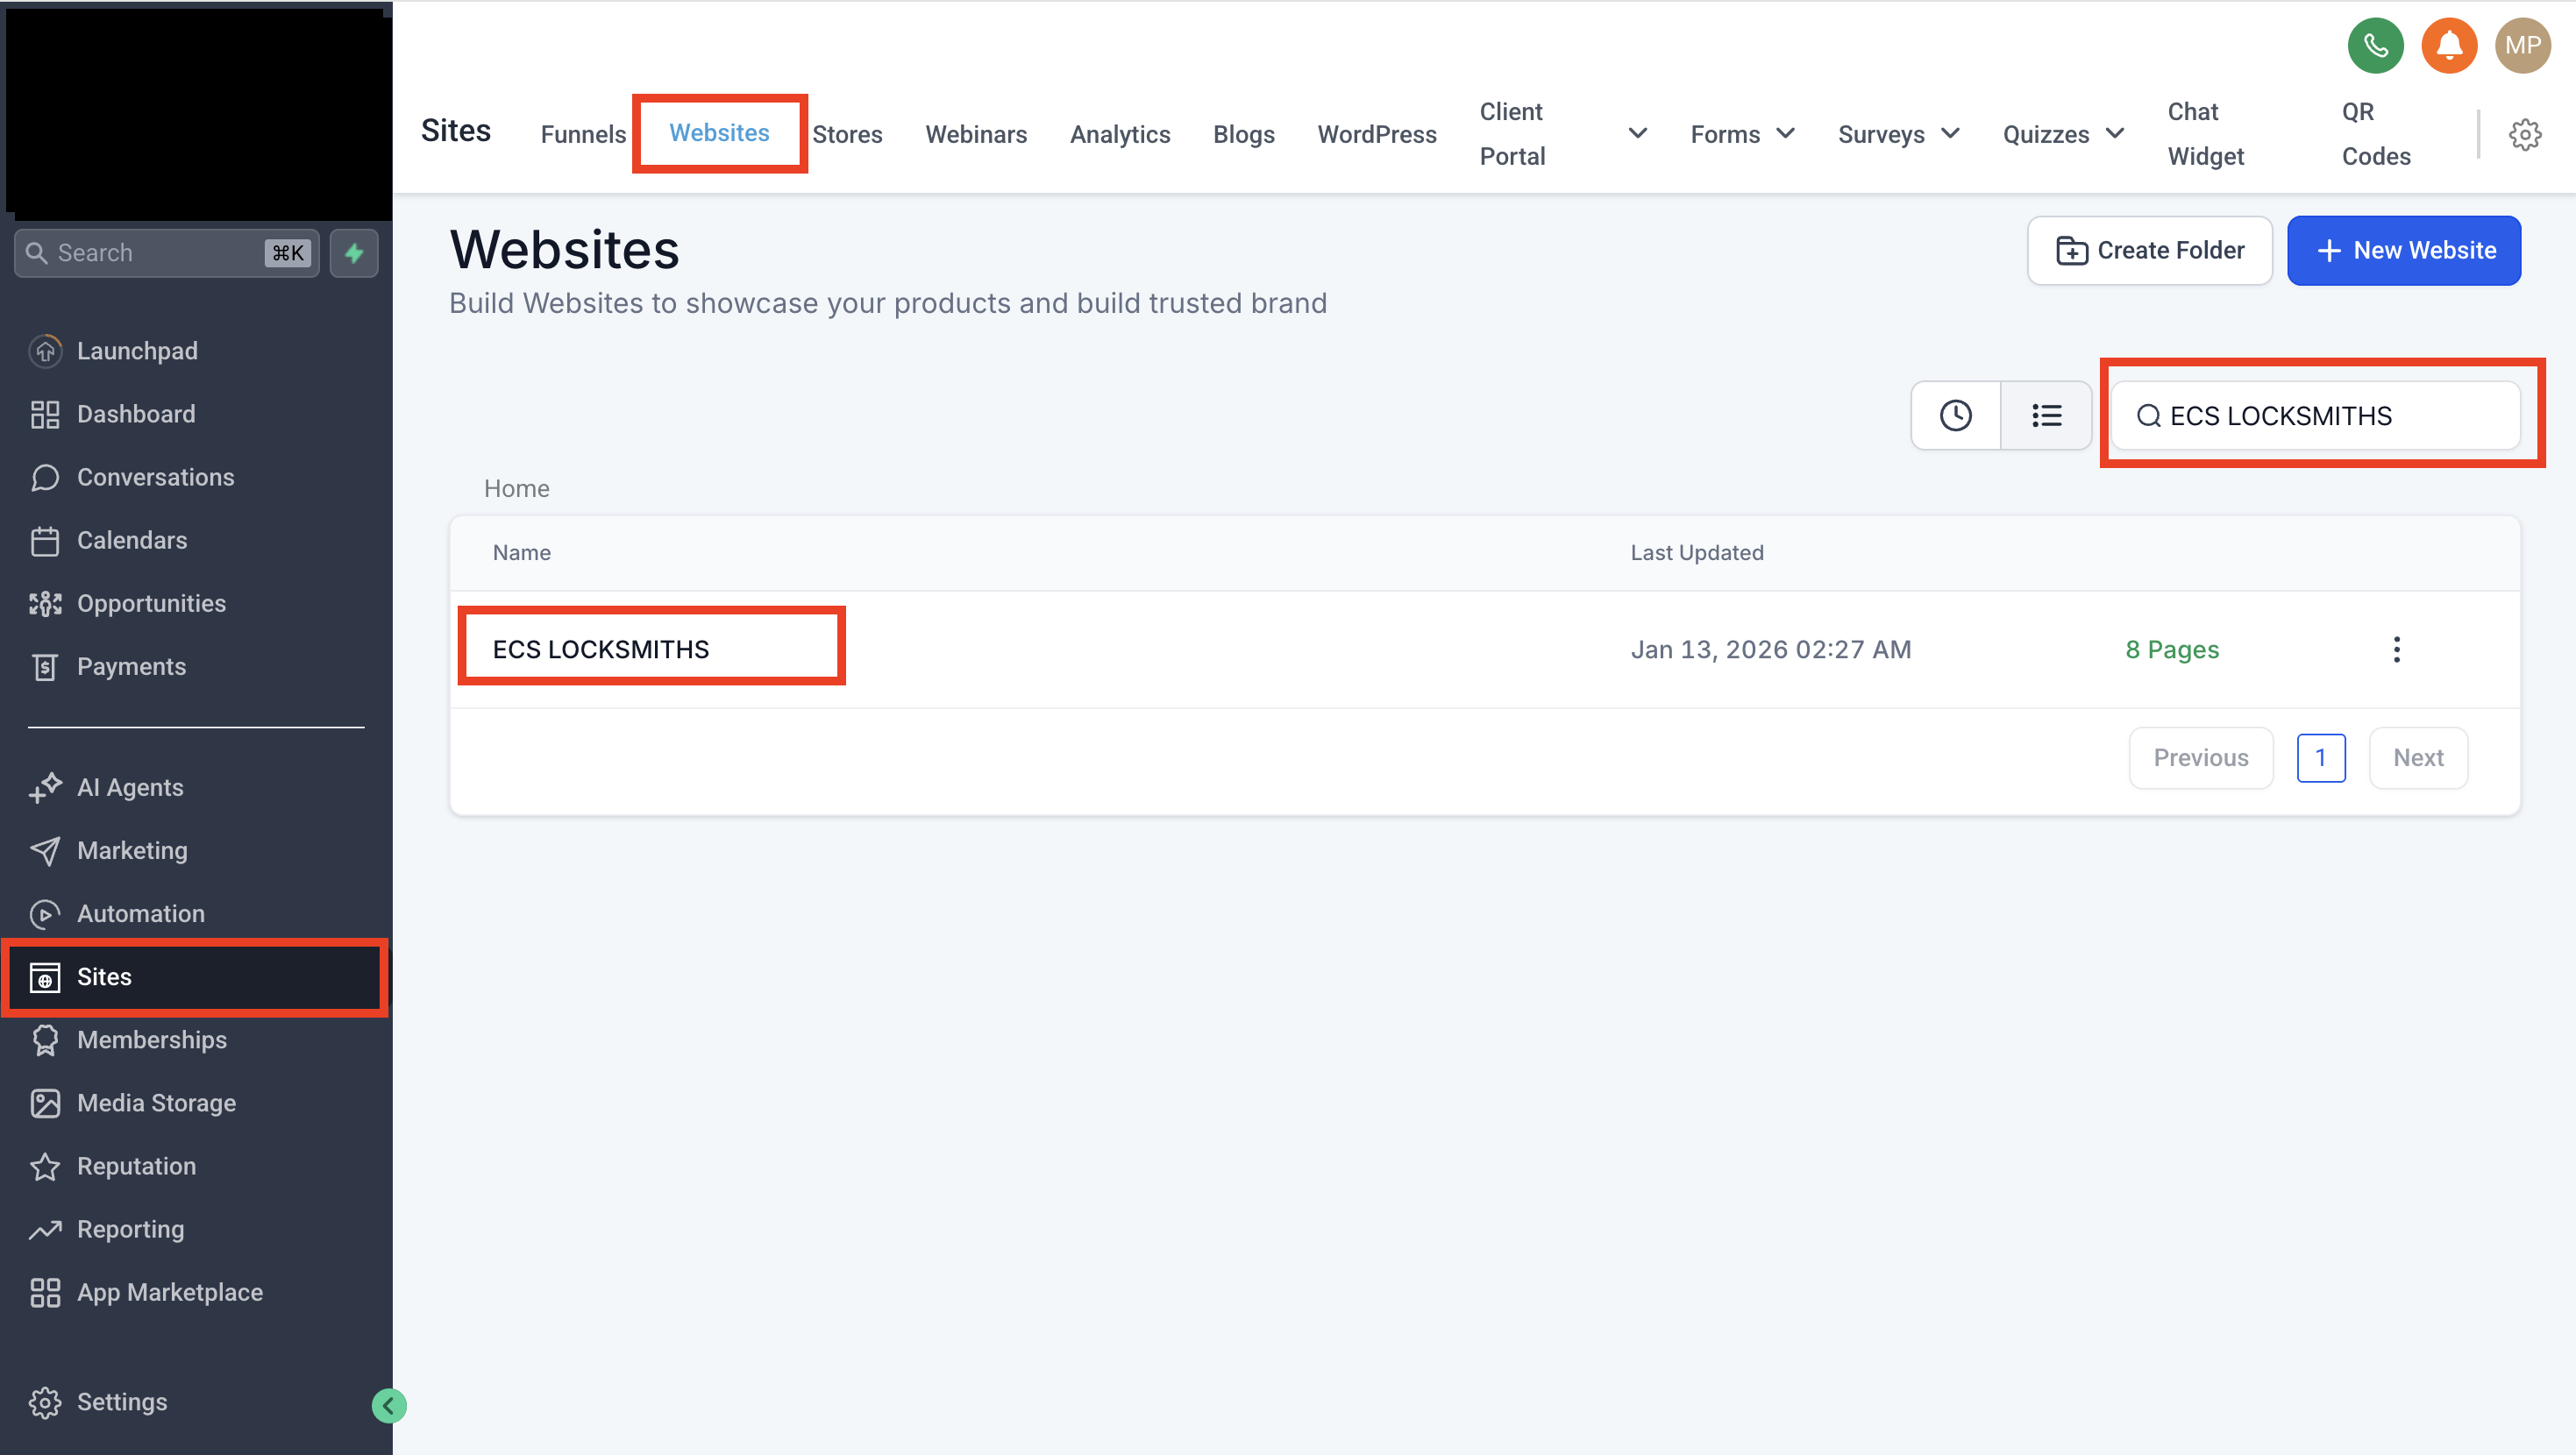This screenshot has width=2576, height=1455.
Task: Collapse the left sidebar
Action: click(x=389, y=1404)
